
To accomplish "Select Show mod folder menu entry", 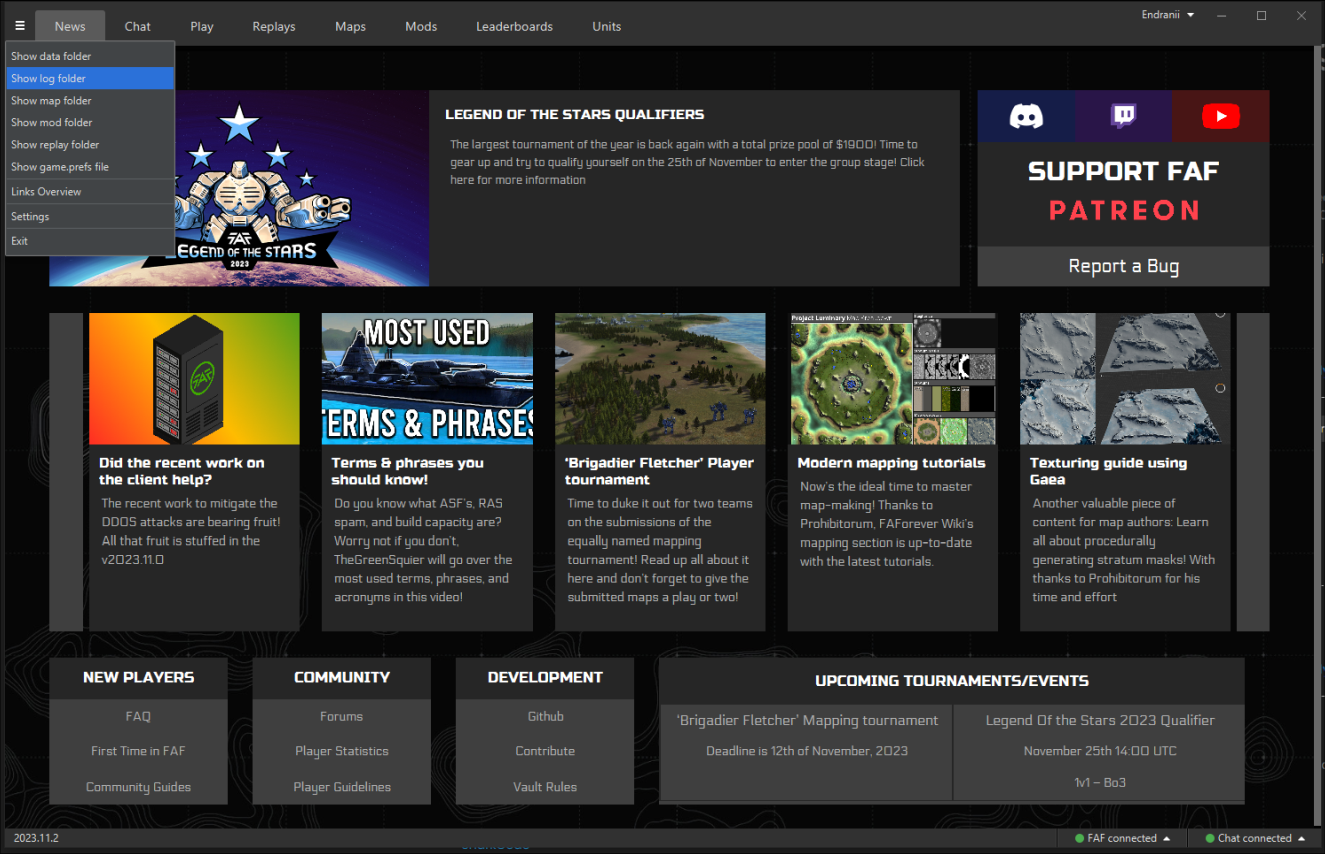I will pyautogui.click(x=90, y=122).
